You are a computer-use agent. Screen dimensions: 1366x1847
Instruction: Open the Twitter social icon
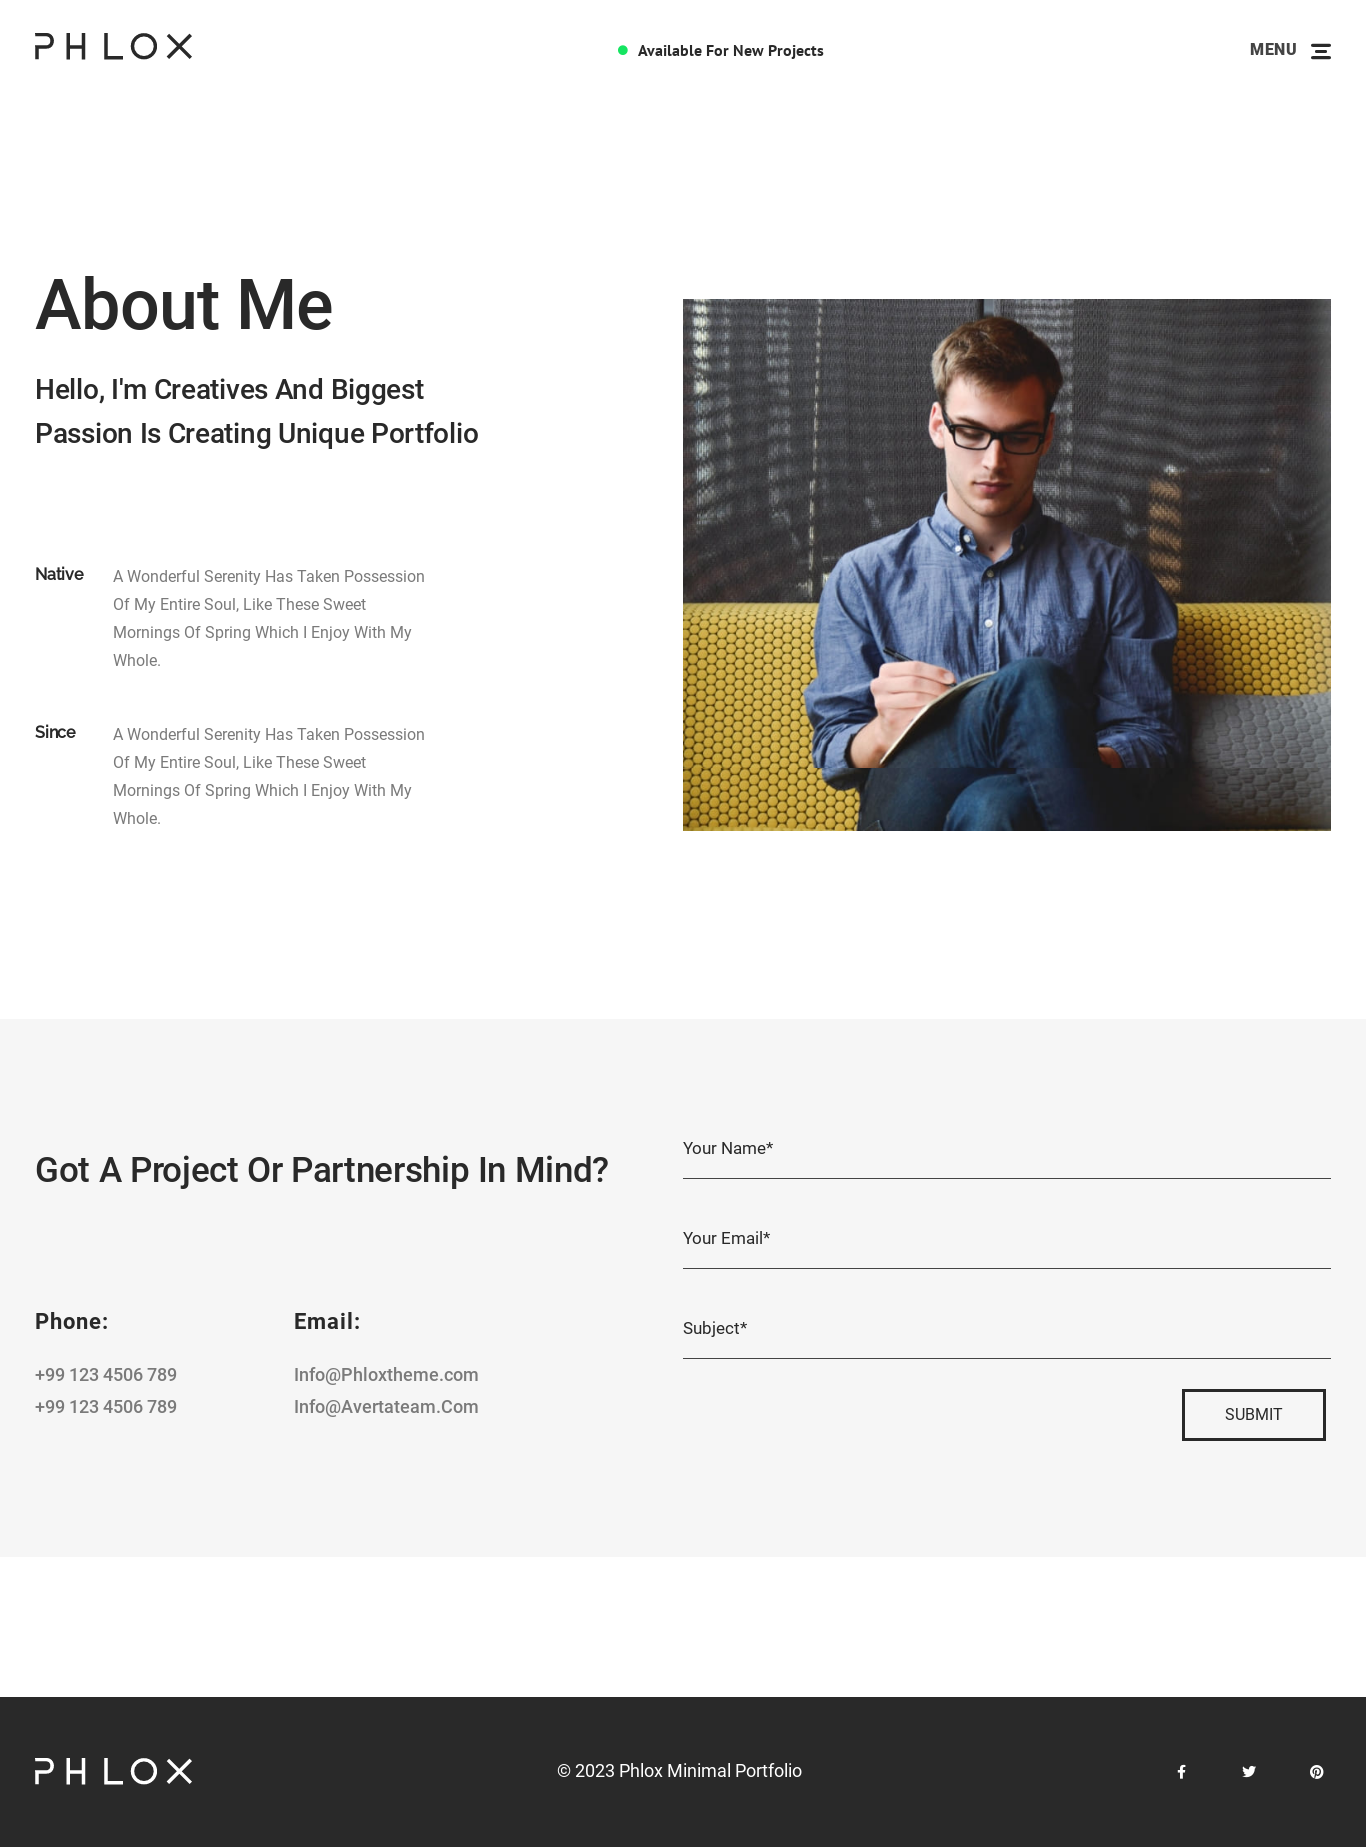pyautogui.click(x=1249, y=1772)
